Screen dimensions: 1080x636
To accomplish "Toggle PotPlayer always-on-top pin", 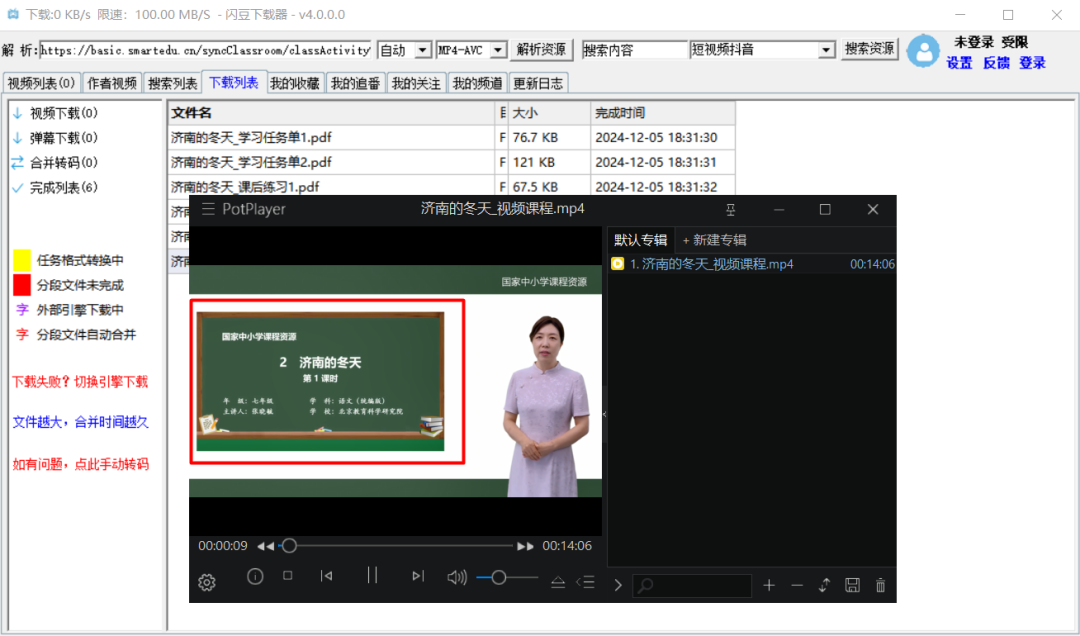I will point(729,210).
